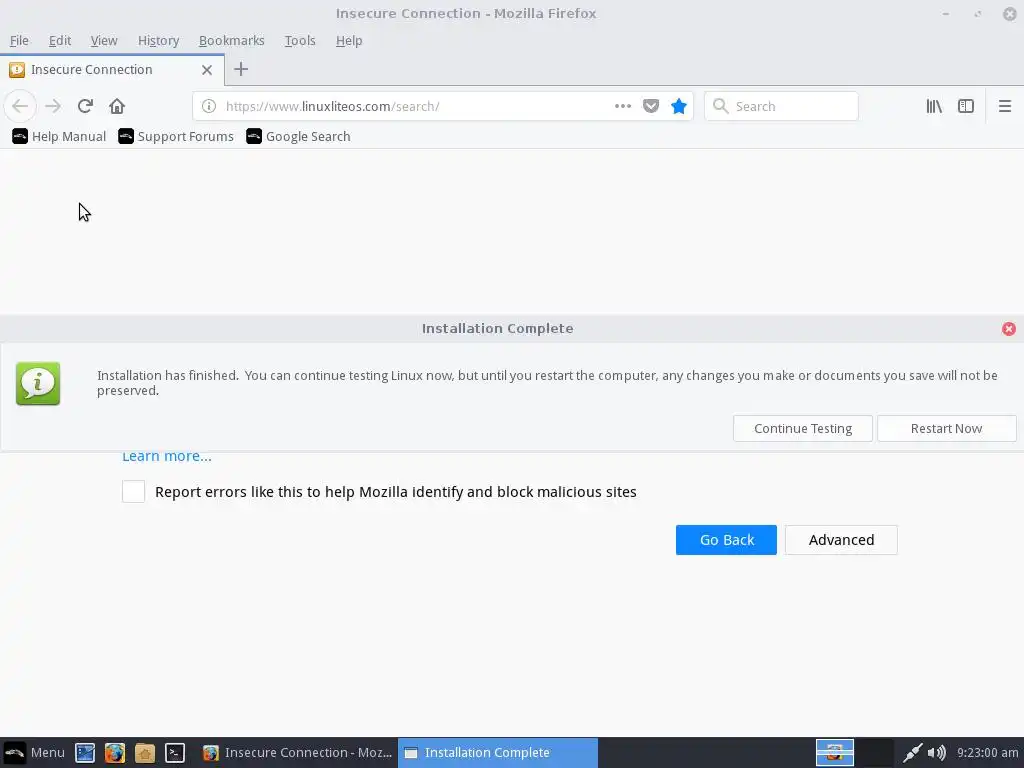Click the forward navigation arrow
This screenshot has height=768, width=1024.
pos(53,106)
